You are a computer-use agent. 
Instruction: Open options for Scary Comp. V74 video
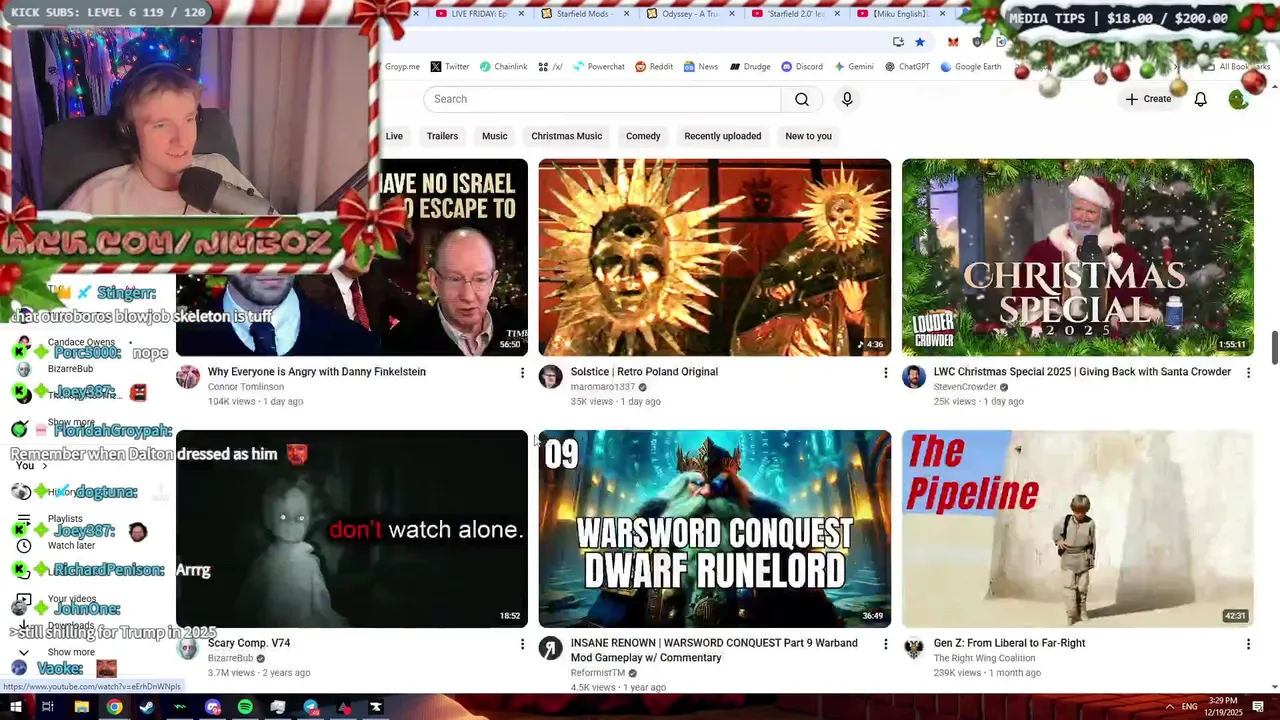(x=521, y=644)
